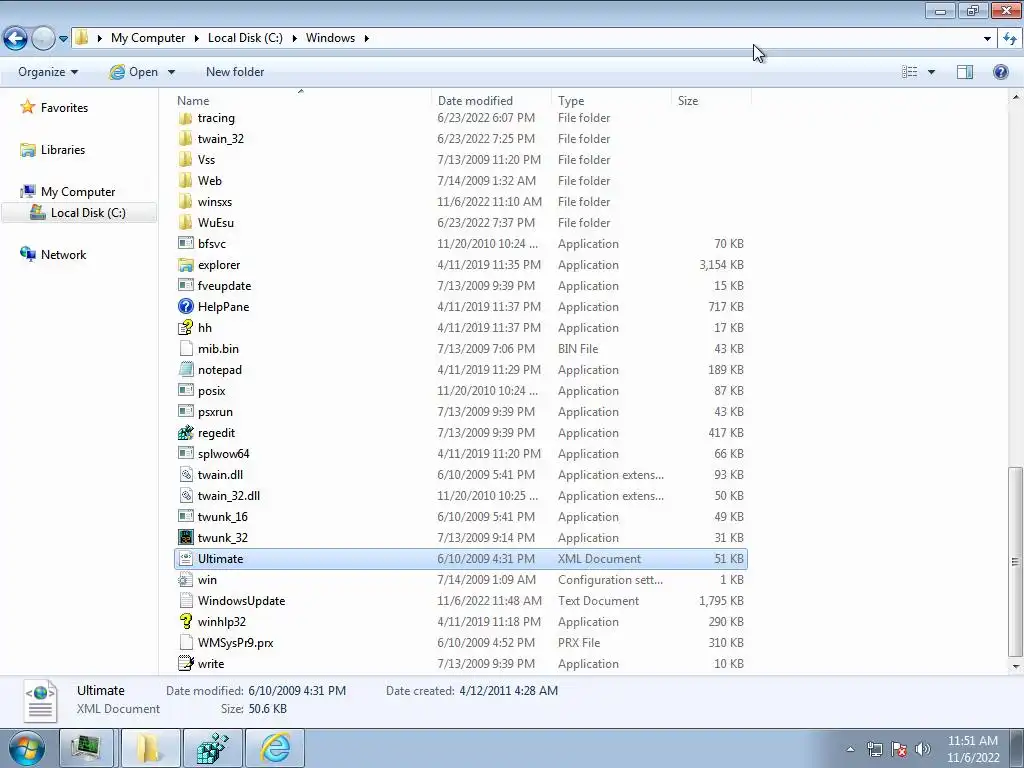Select the hh application icon
The width and height of the screenshot is (1024, 768).
click(x=185, y=327)
